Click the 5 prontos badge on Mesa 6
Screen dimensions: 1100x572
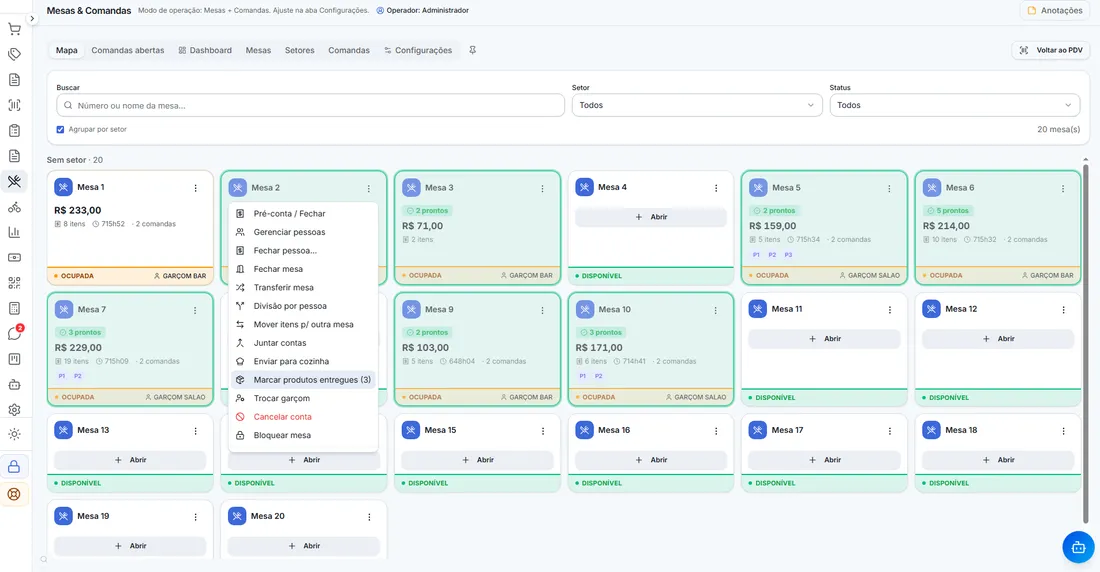(948, 211)
